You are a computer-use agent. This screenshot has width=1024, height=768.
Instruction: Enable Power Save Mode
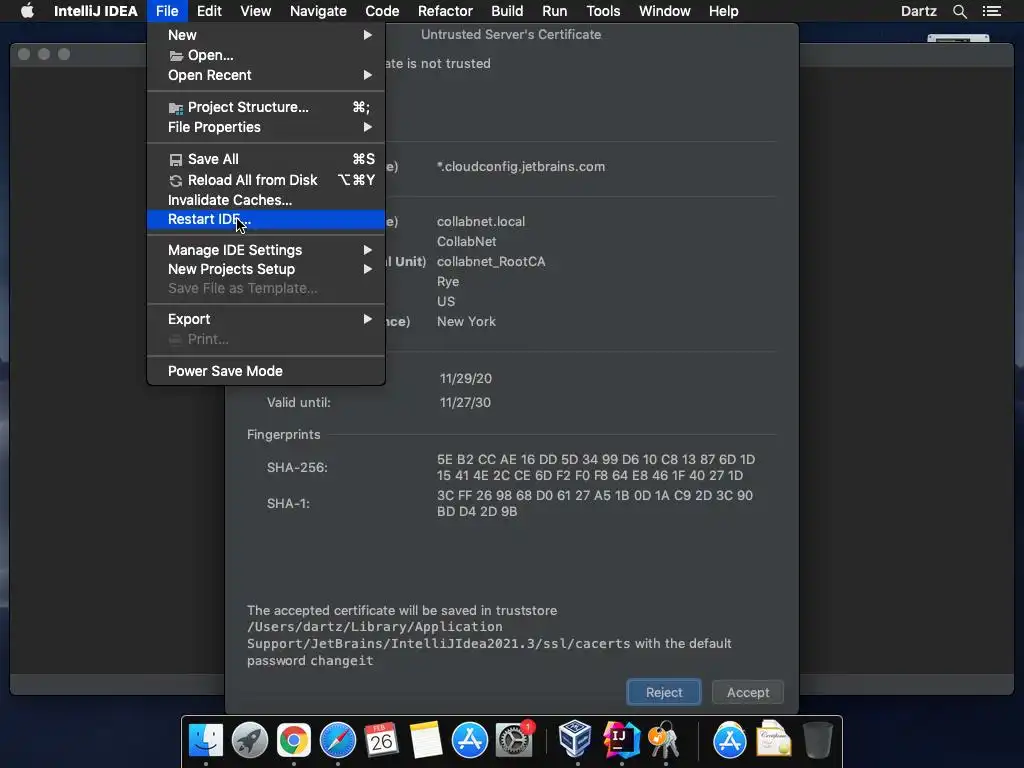266,371
